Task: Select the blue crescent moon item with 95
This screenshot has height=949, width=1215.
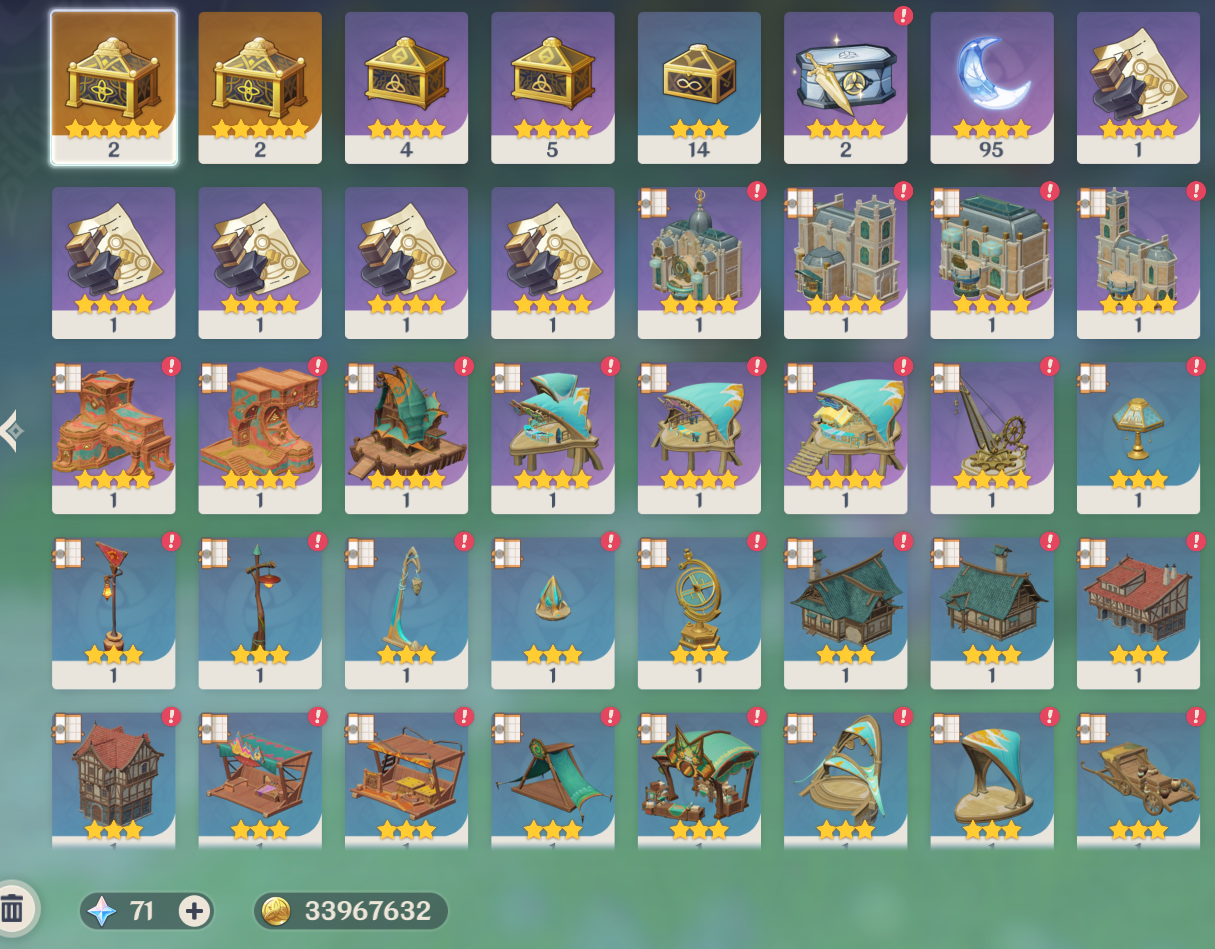Action: pos(992,88)
